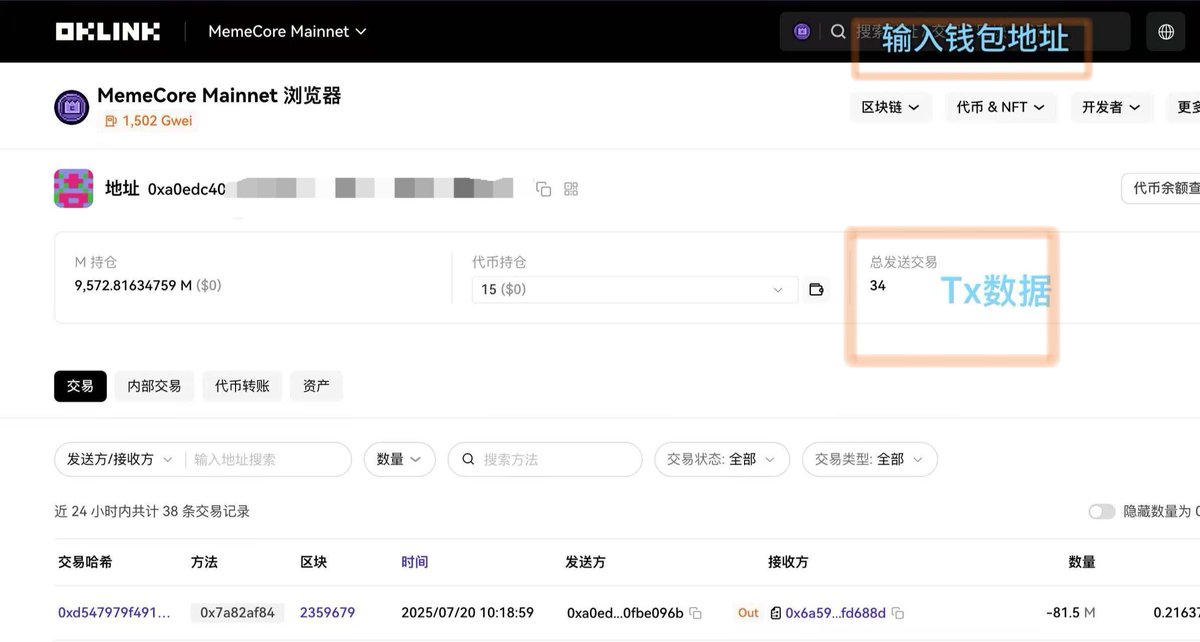Toggle the 隐藏数量为 0 switch

point(1102,511)
